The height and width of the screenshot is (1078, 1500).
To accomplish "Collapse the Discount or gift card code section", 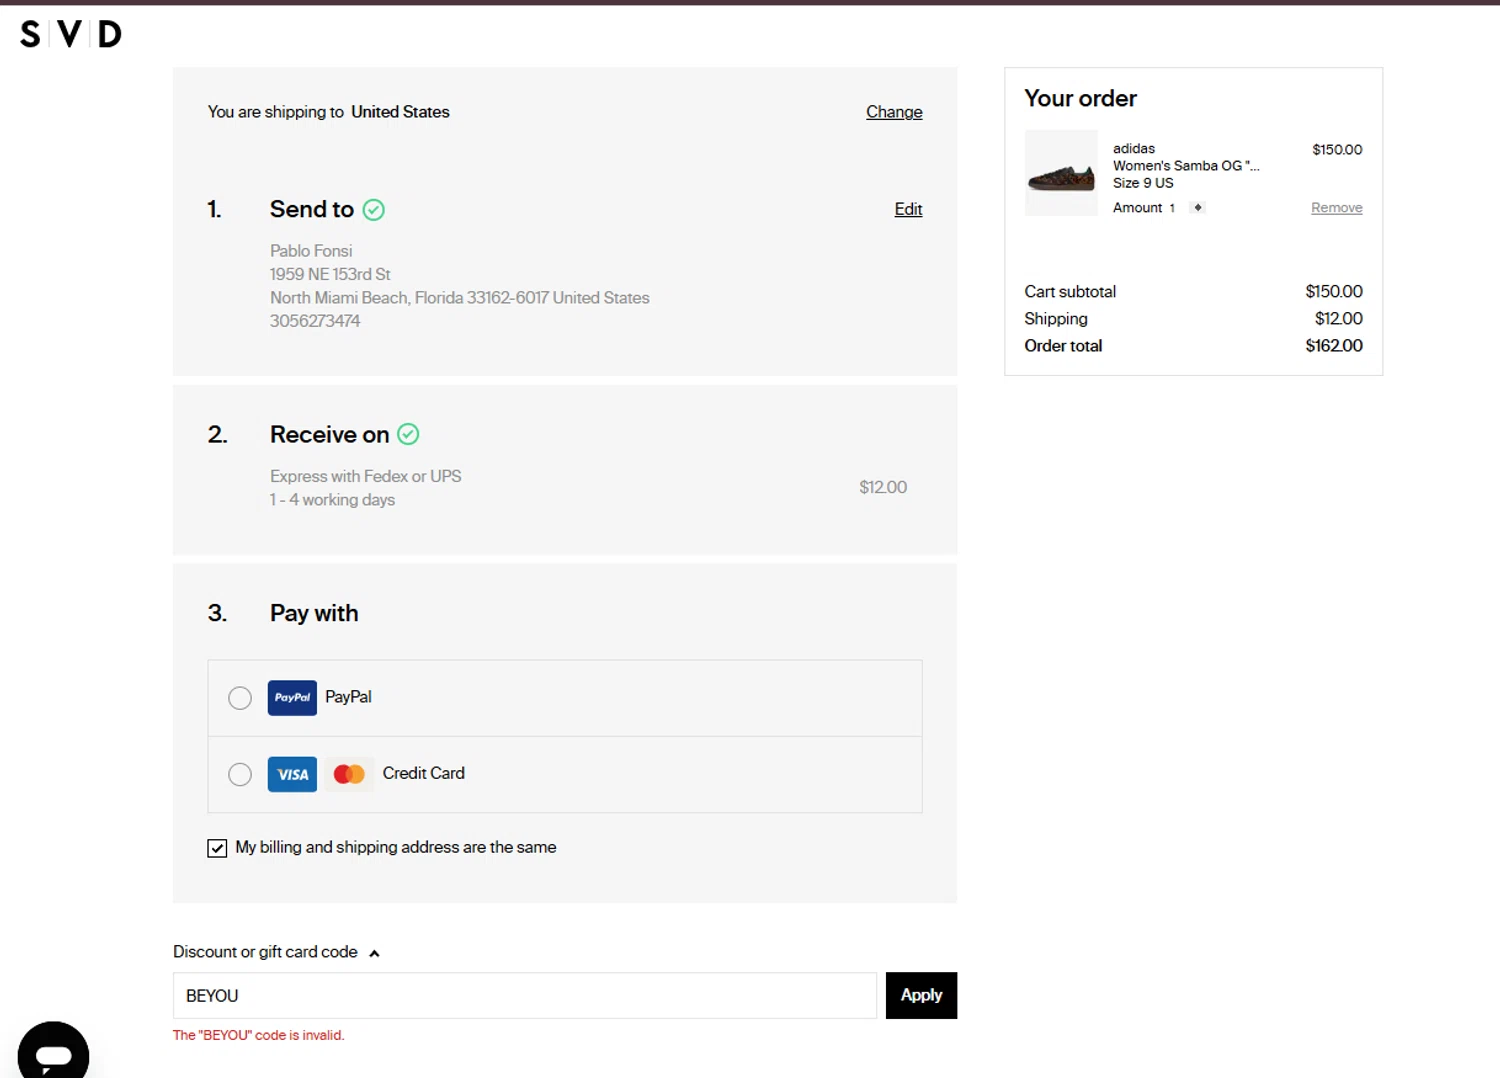I will click(276, 952).
